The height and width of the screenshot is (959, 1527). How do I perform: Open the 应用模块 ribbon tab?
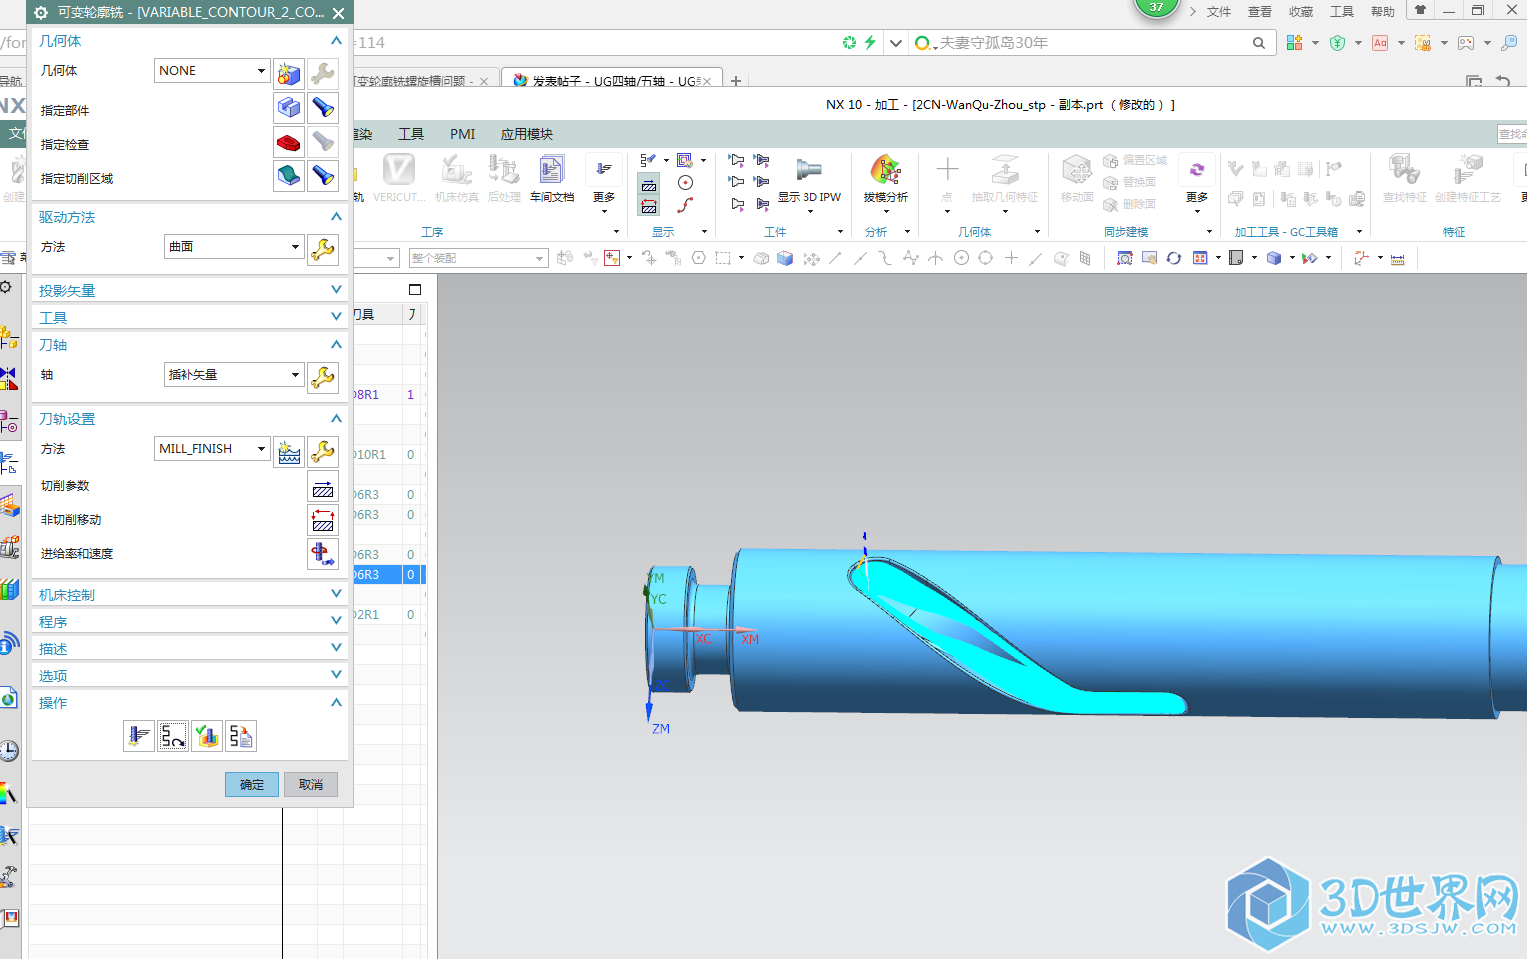click(x=527, y=134)
